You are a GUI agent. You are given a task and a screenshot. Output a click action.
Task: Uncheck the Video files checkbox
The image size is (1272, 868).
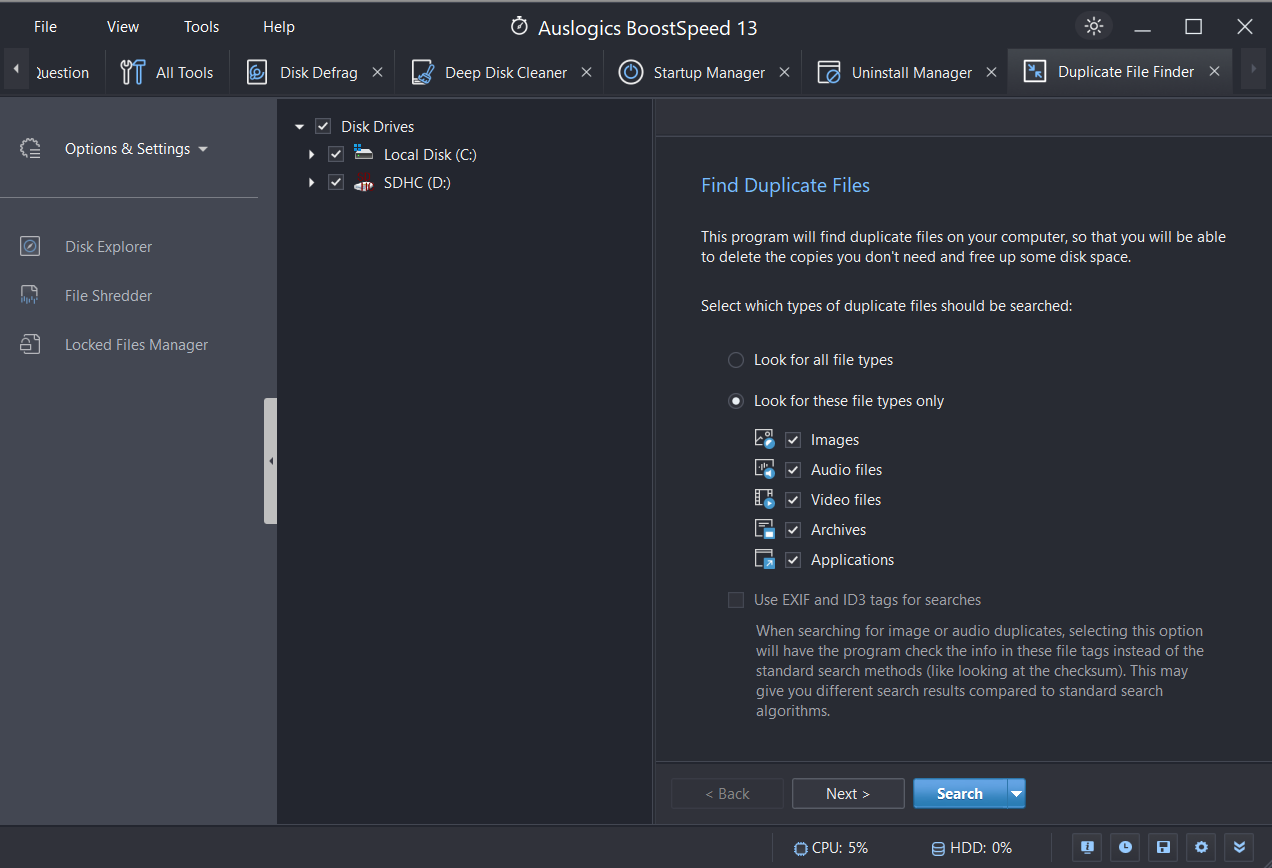pos(793,500)
